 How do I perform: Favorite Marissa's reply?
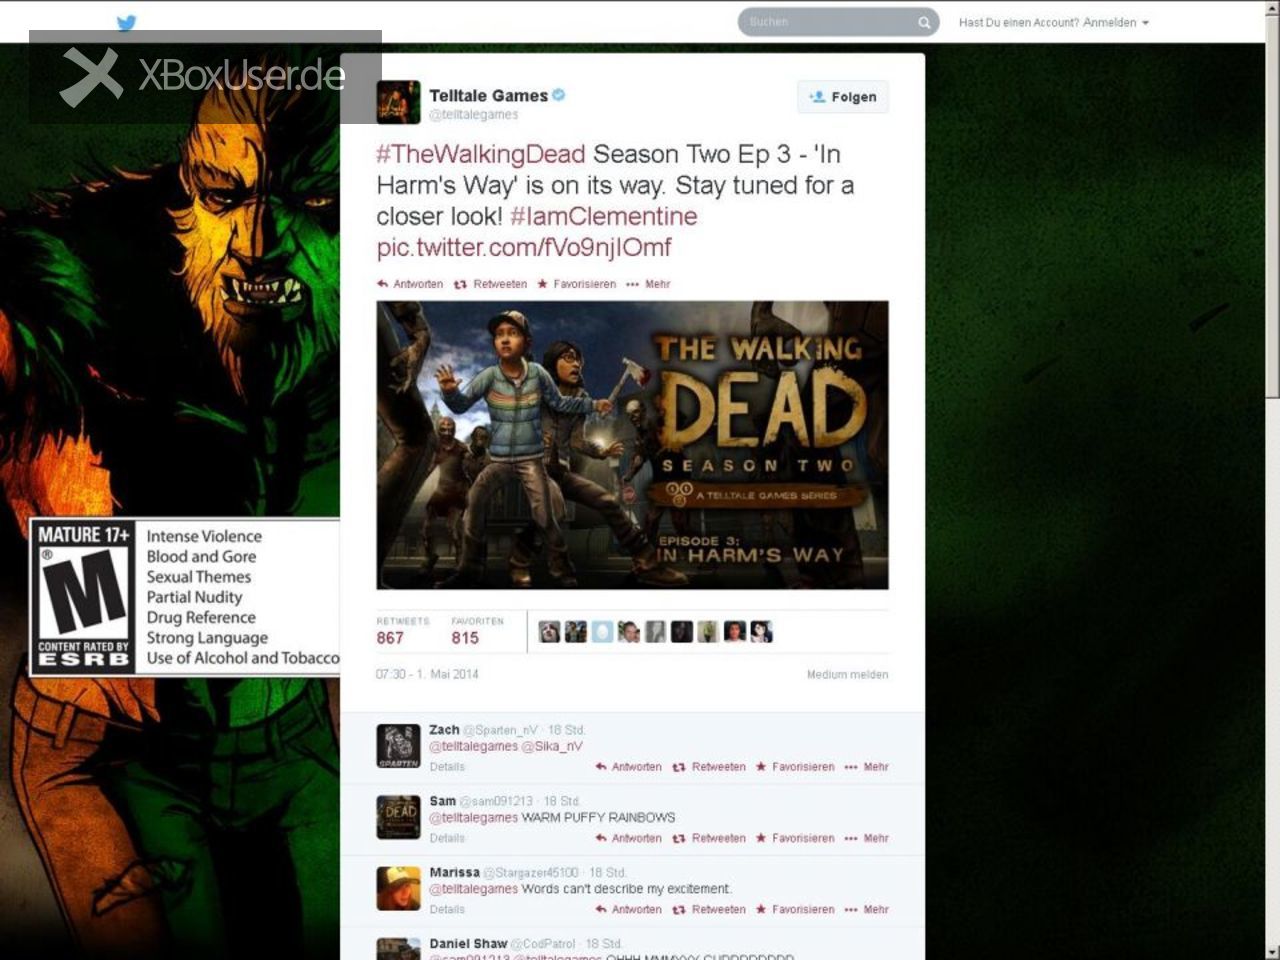coord(795,909)
